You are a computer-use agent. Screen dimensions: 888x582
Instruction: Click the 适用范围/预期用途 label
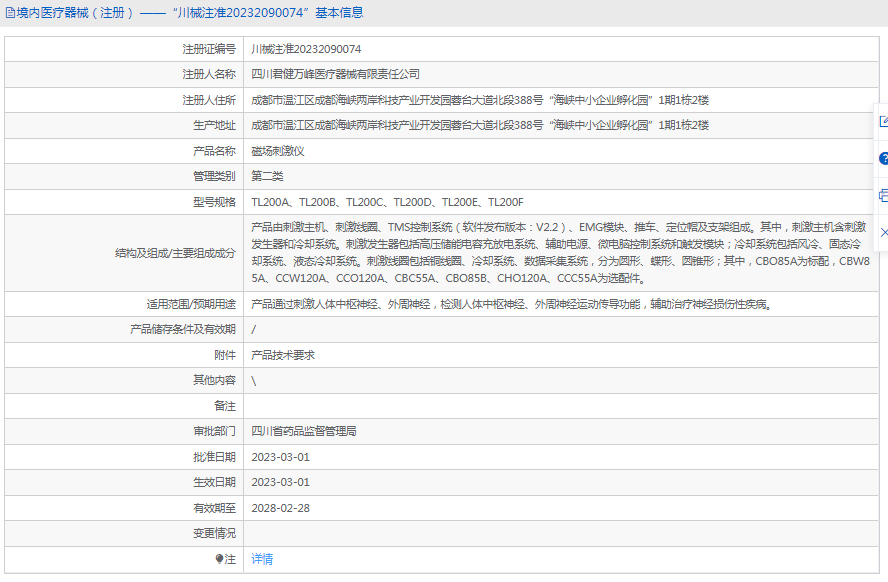[x=191, y=304]
